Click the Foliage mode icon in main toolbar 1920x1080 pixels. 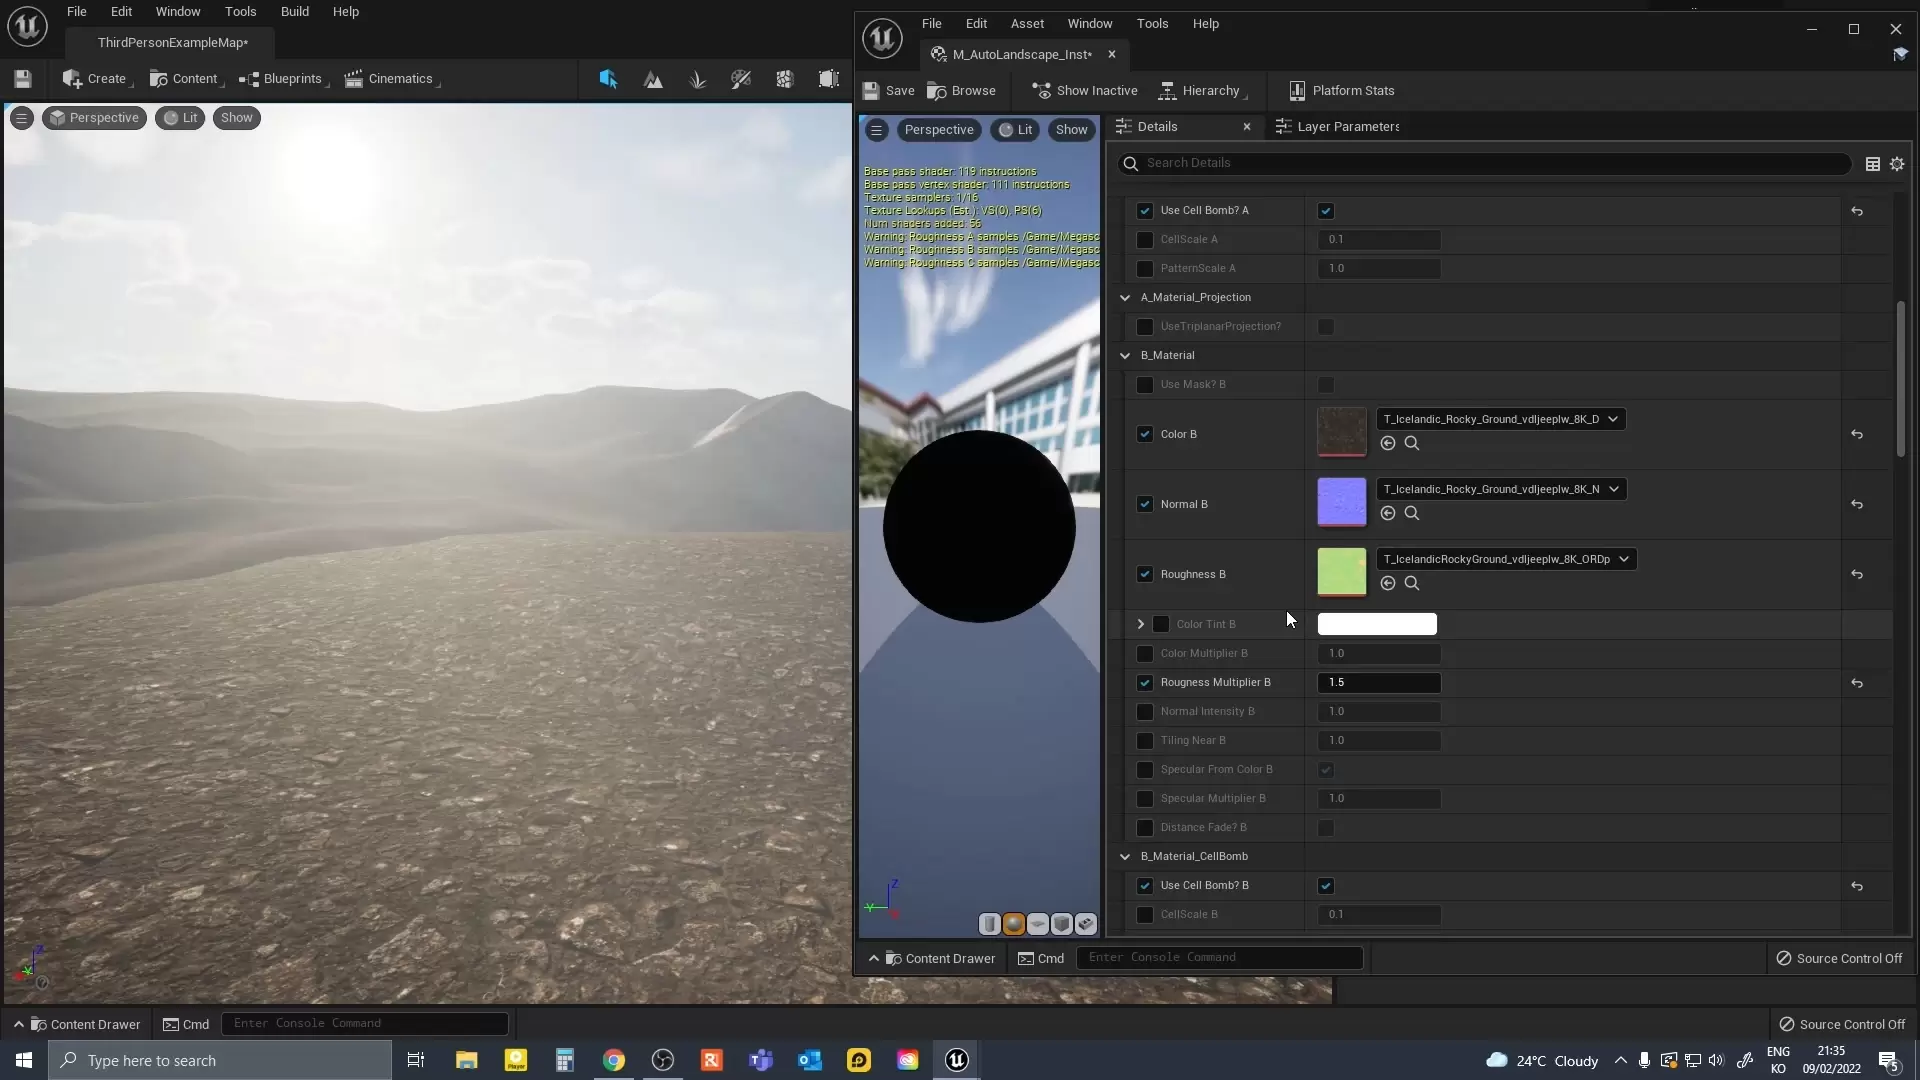pyautogui.click(x=697, y=80)
